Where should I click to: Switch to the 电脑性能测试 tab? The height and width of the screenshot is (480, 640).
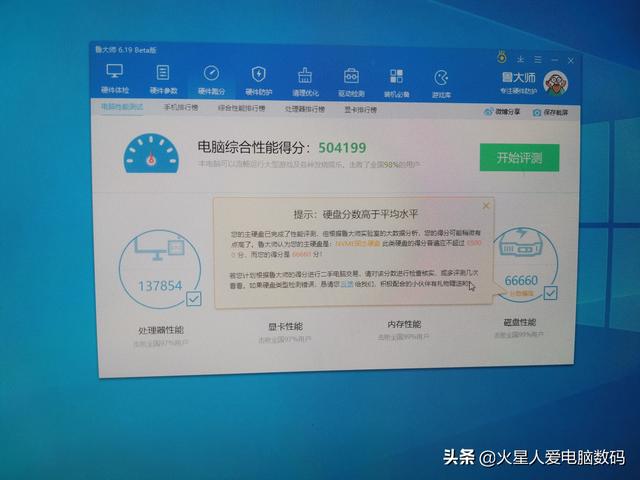pos(122,107)
